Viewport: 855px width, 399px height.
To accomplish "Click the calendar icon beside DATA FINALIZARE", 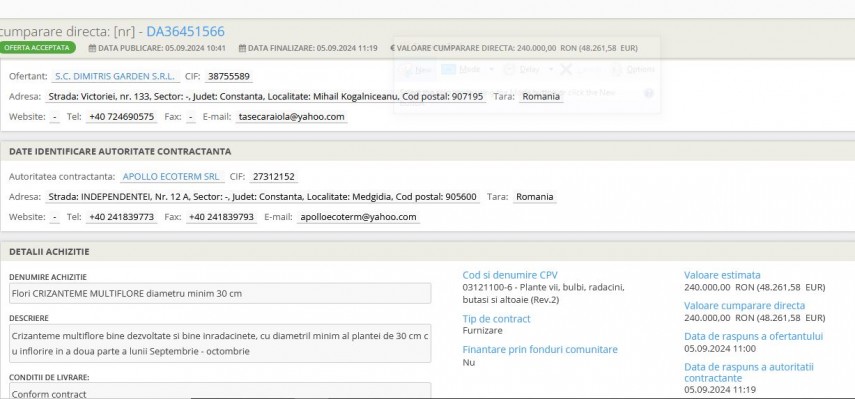I will 242,48.
